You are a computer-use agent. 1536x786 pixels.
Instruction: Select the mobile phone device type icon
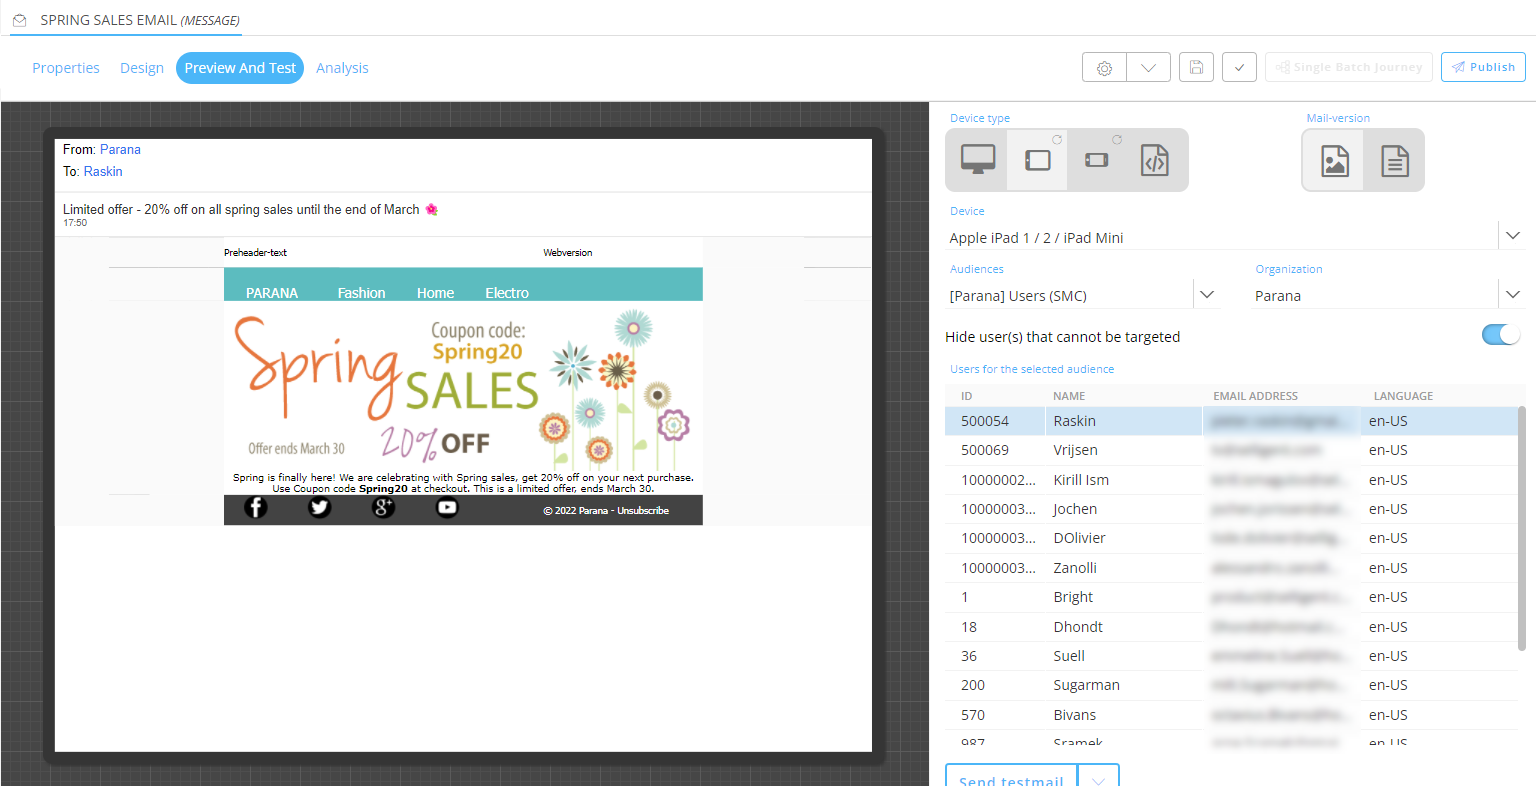1097,160
